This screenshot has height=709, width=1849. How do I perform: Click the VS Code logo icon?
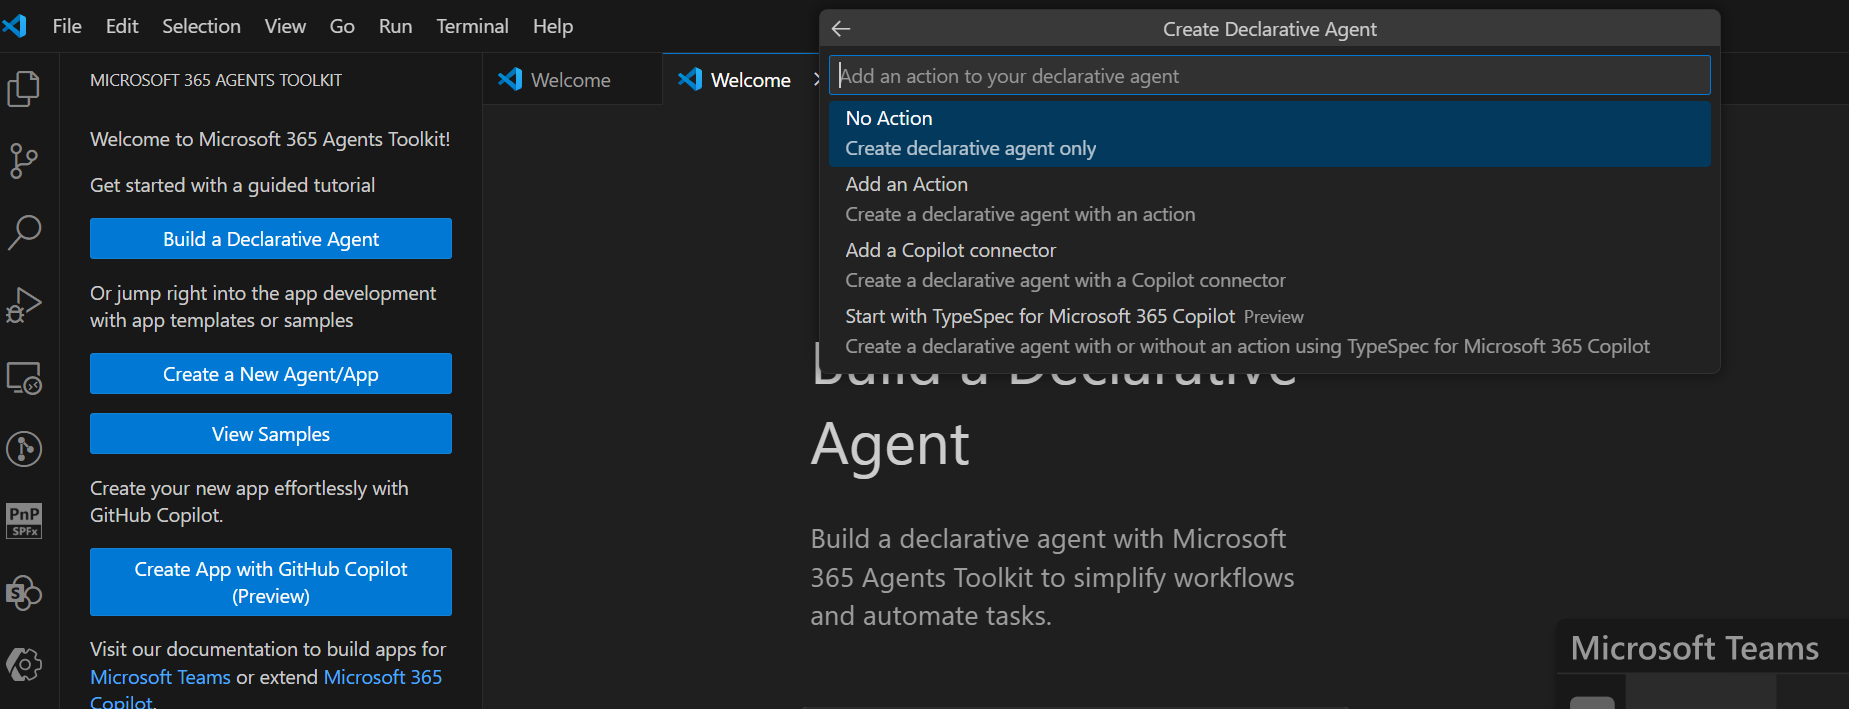click(x=15, y=26)
